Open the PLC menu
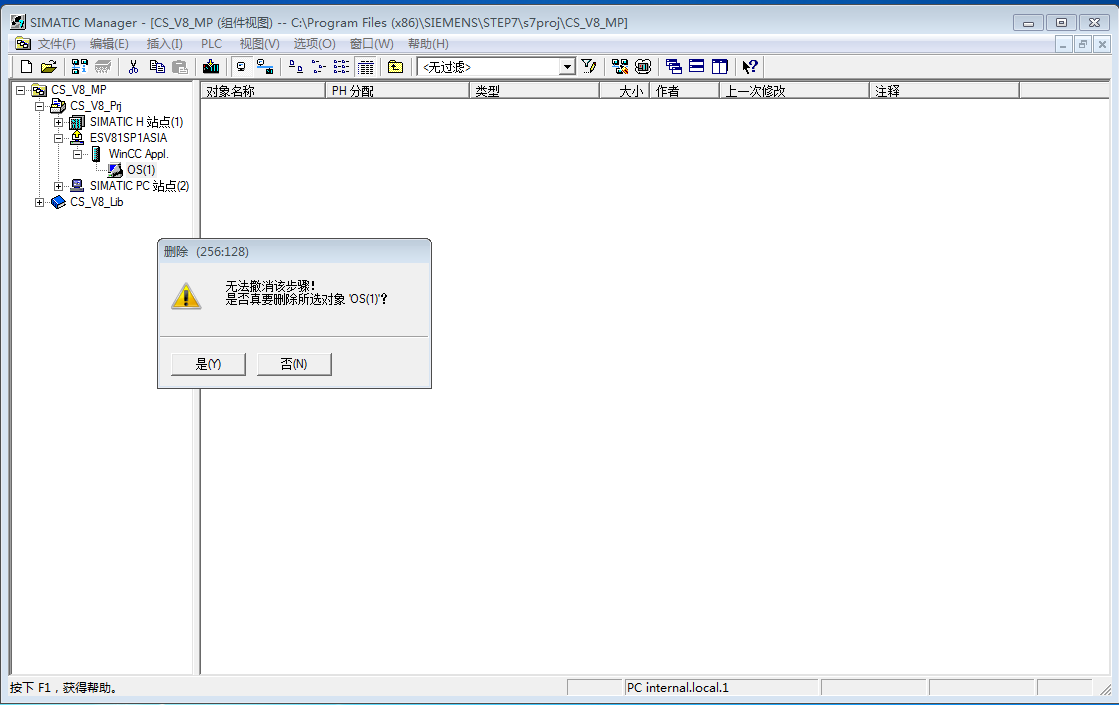The width and height of the screenshot is (1119, 705). (211, 44)
